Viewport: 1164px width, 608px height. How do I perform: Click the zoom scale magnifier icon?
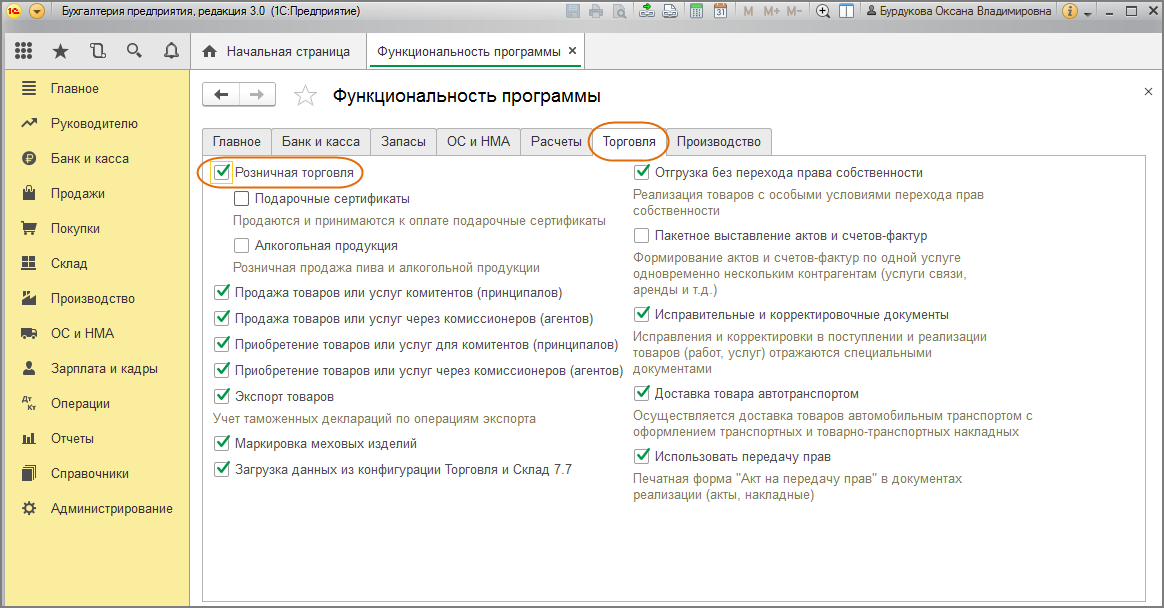(823, 11)
